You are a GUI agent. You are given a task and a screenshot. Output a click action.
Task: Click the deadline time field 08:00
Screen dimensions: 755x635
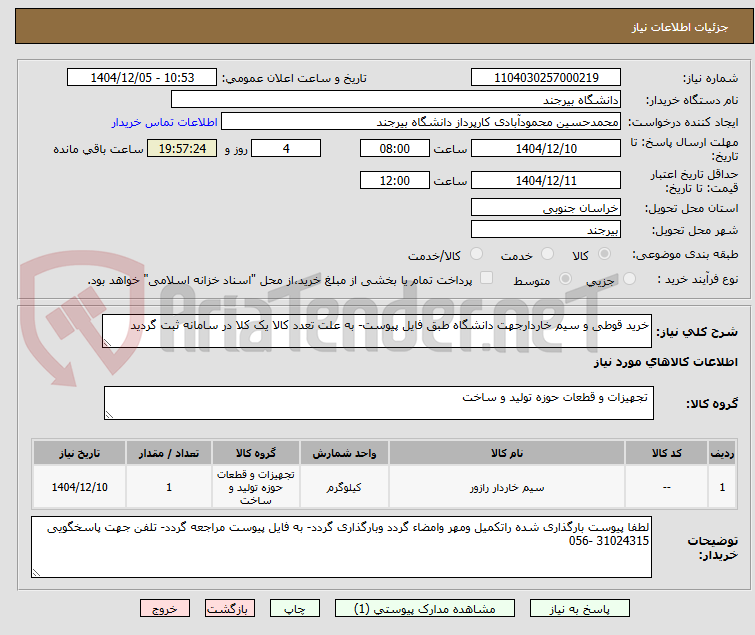tap(394, 148)
